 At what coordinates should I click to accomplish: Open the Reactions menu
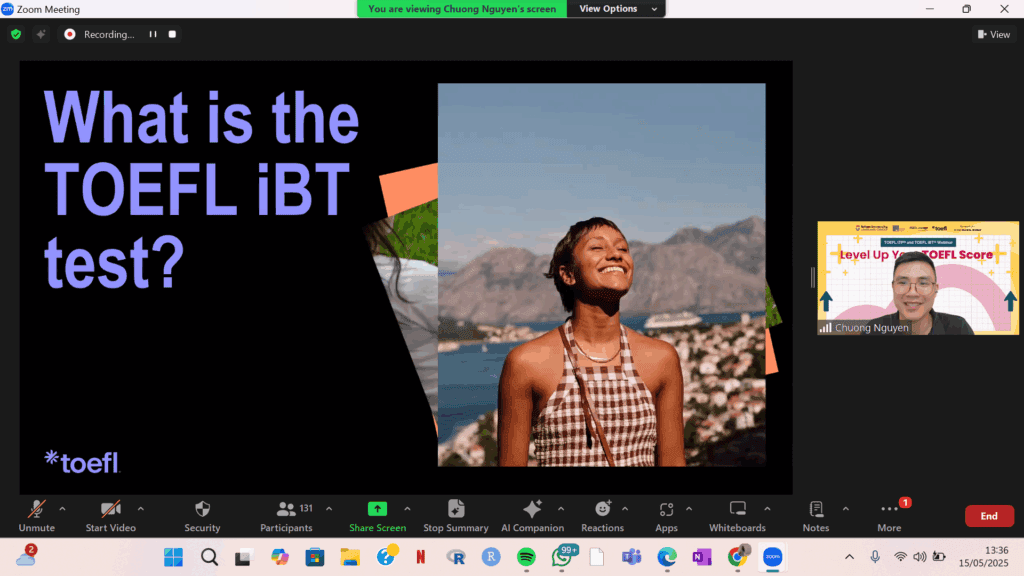pyautogui.click(x=602, y=514)
